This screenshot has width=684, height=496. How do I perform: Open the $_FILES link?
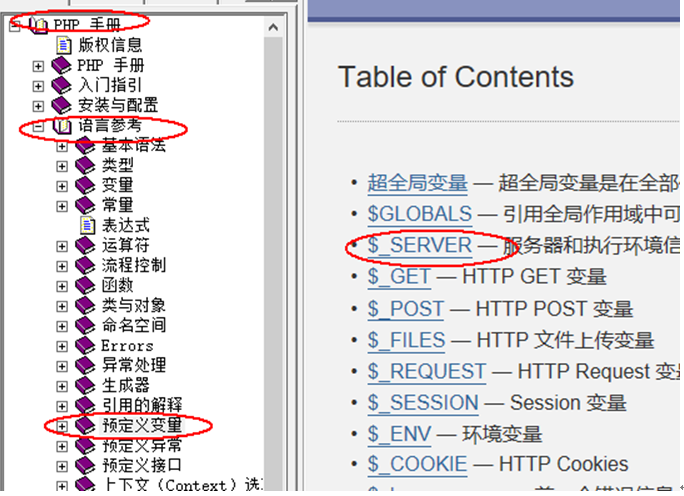click(x=406, y=340)
